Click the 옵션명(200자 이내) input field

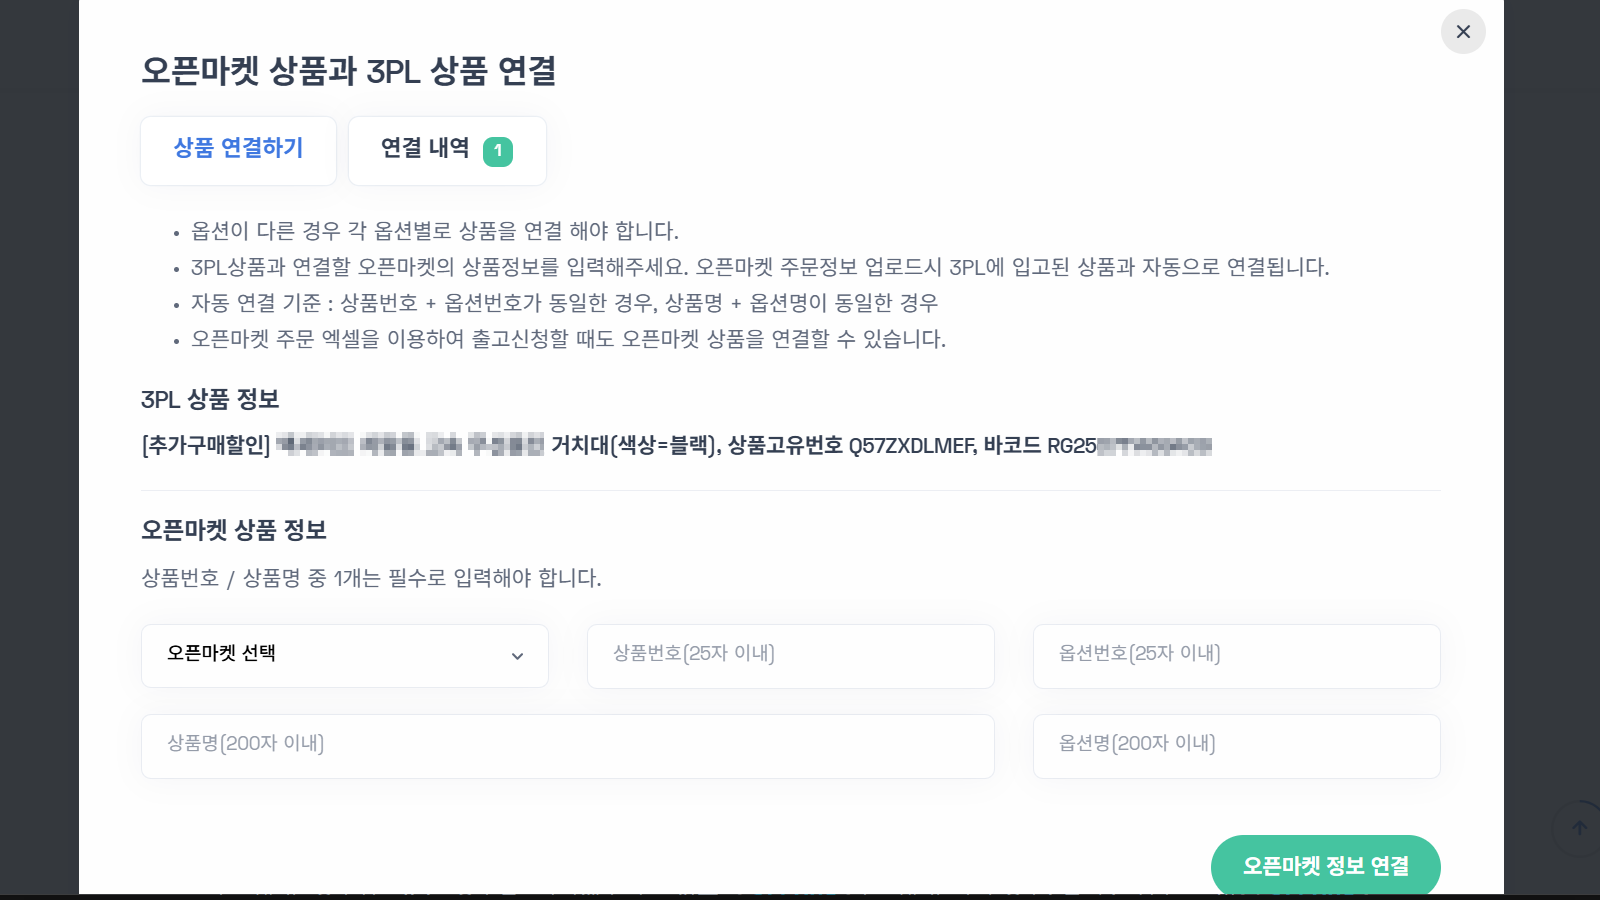coord(1236,746)
